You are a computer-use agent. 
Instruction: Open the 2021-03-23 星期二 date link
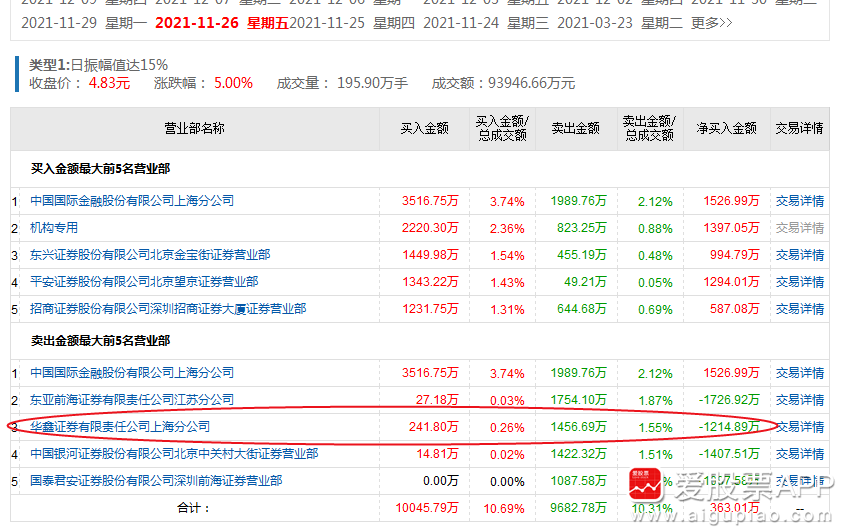click(620, 23)
